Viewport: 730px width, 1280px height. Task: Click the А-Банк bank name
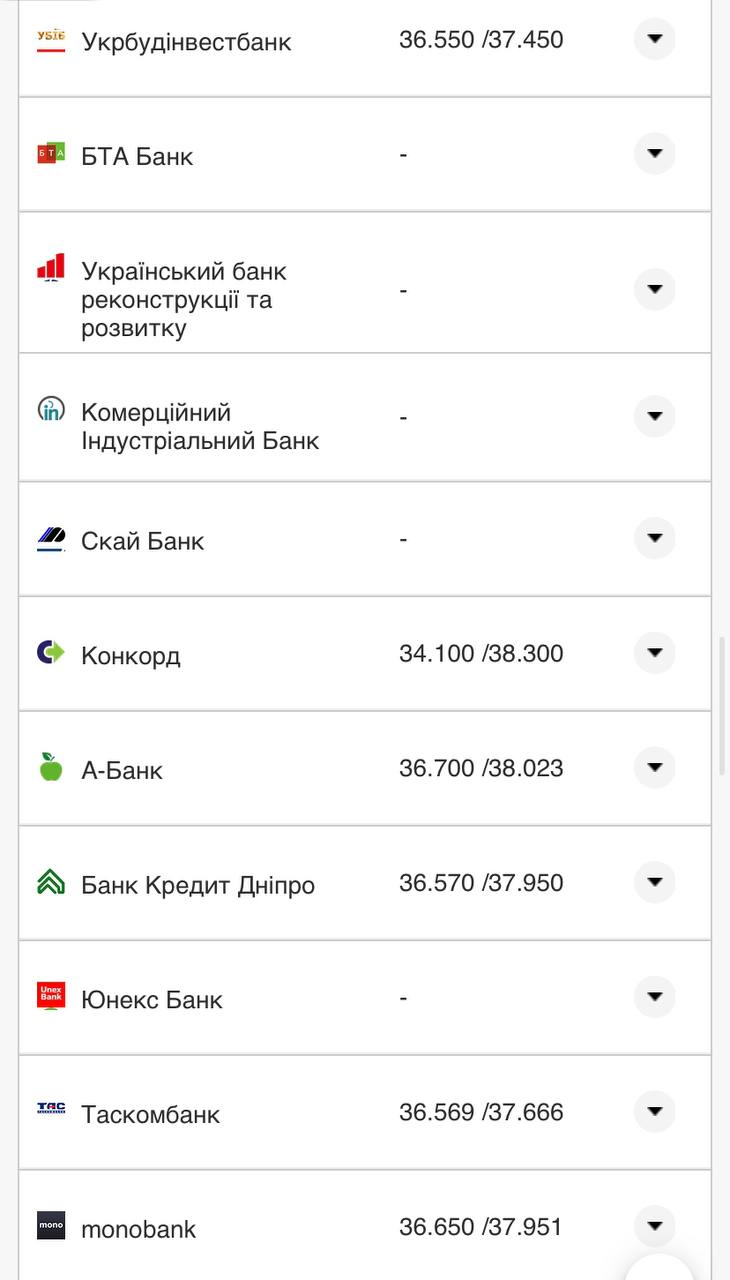coord(120,769)
